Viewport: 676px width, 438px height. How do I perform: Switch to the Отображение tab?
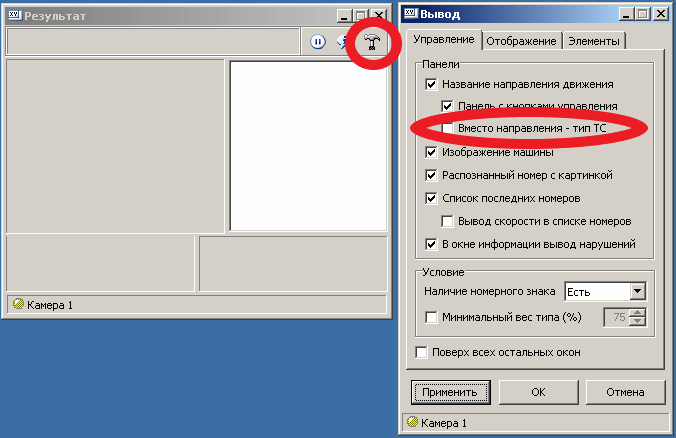[521, 41]
